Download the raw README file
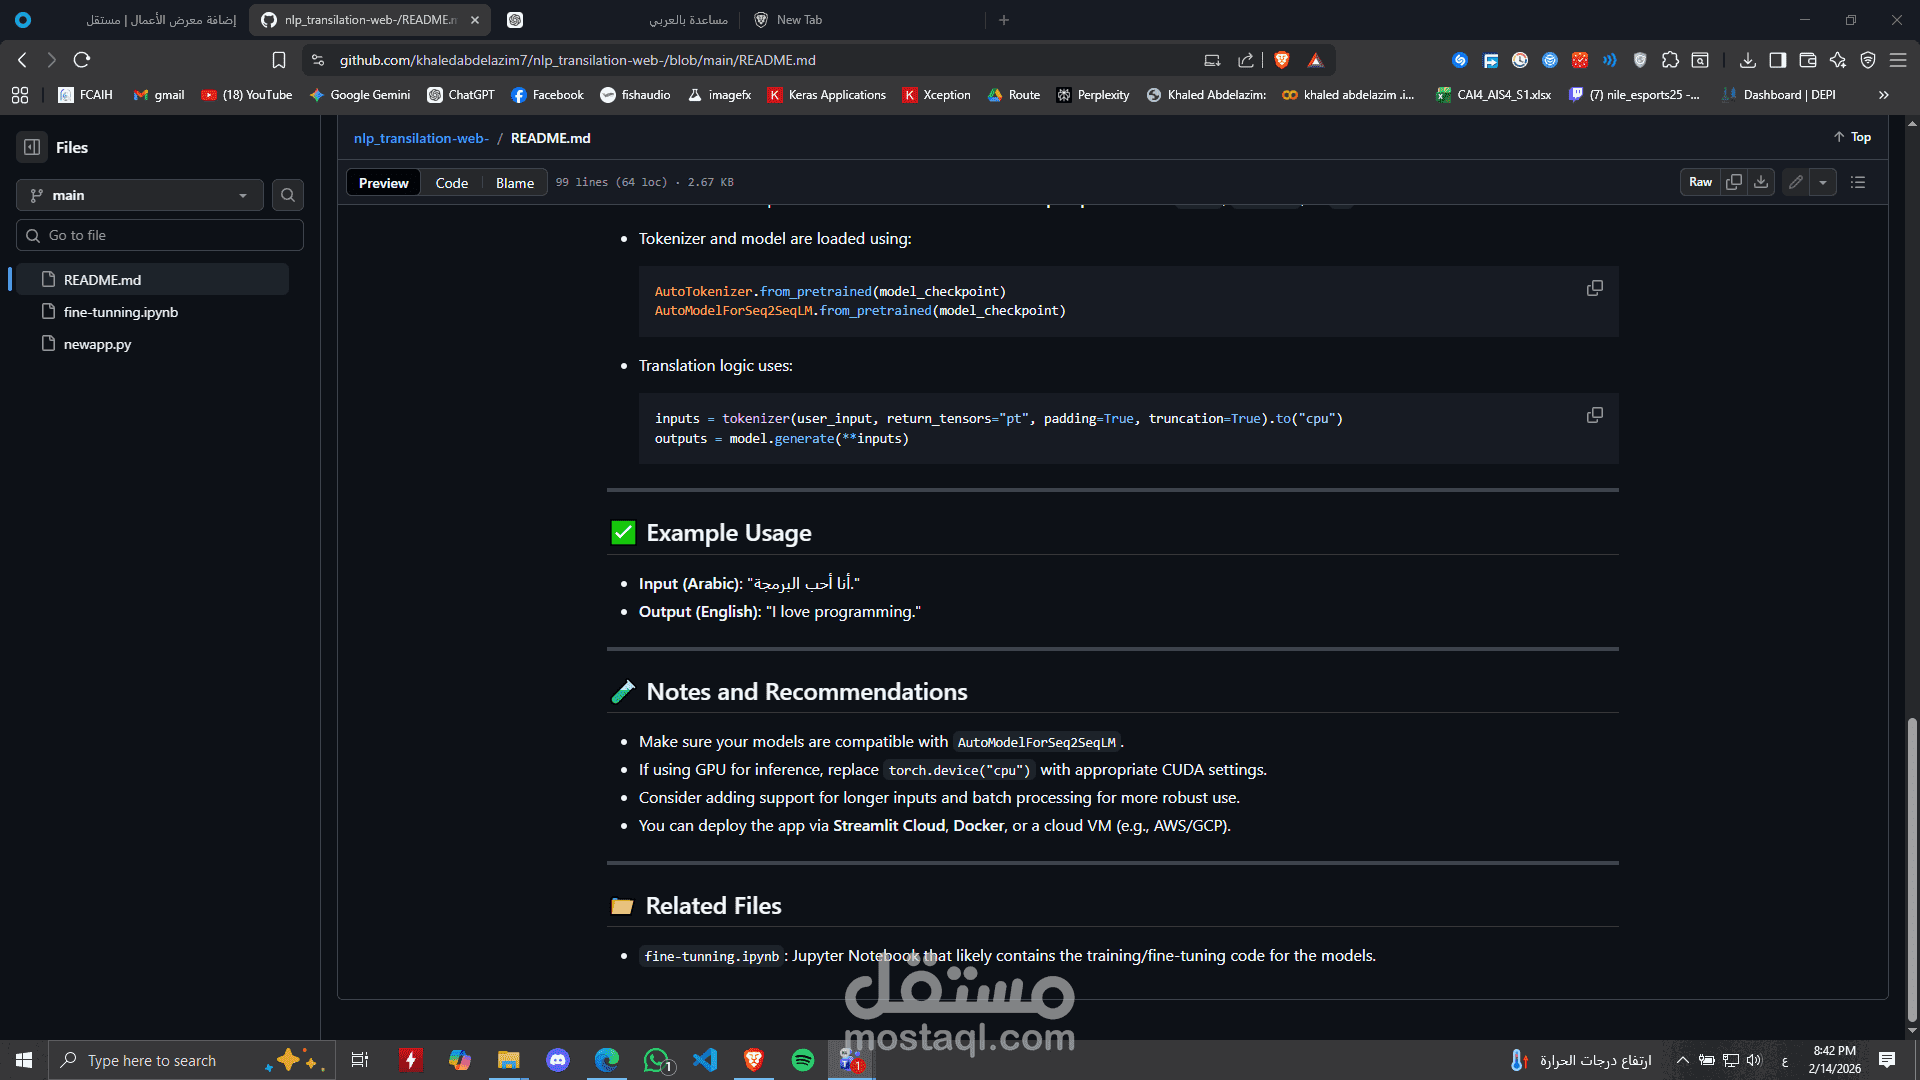This screenshot has width=1920, height=1080. [1761, 182]
